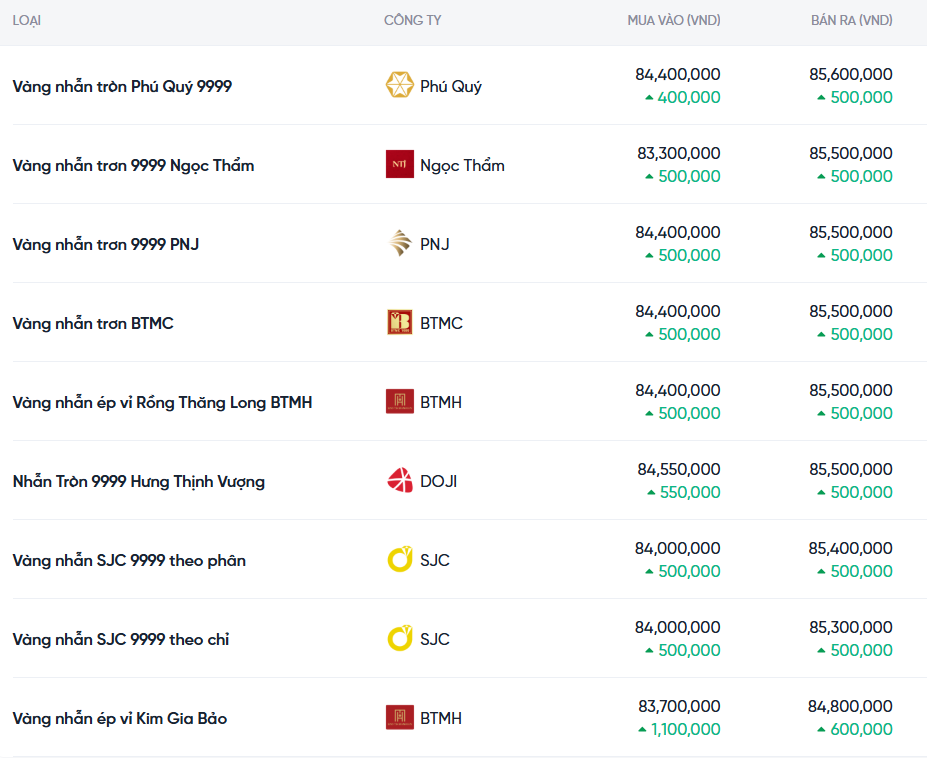Image resolution: width=927 pixels, height=761 pixels.
Task: Click SJC logo in the theo phân row
Action: pyautogui.click(x=399, y=560)
